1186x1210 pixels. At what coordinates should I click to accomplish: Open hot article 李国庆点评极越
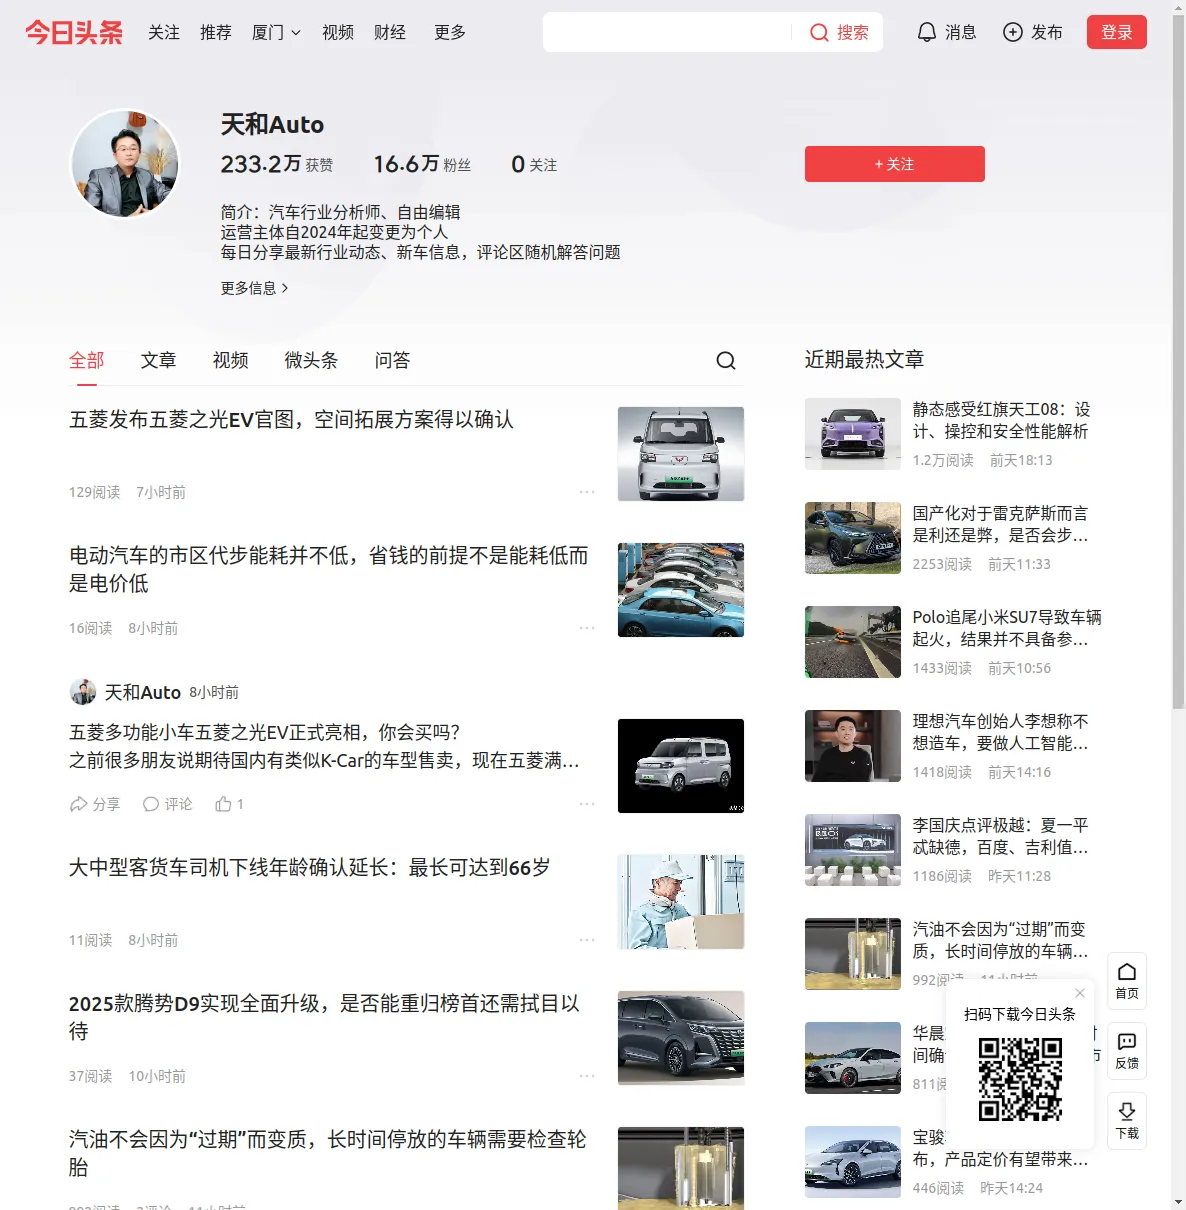tap(1001, 837)
